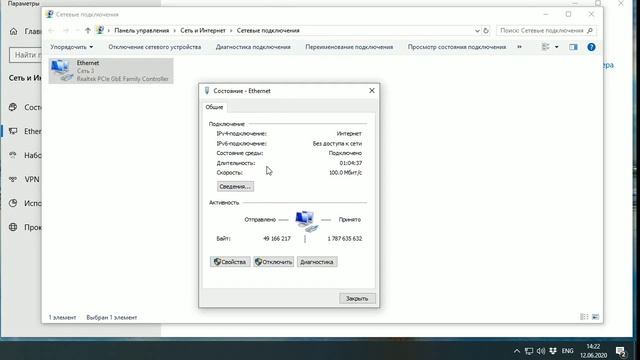Open view options dropdown arrow
Screen dimensions: 640x360
click(x=556, y=47)
